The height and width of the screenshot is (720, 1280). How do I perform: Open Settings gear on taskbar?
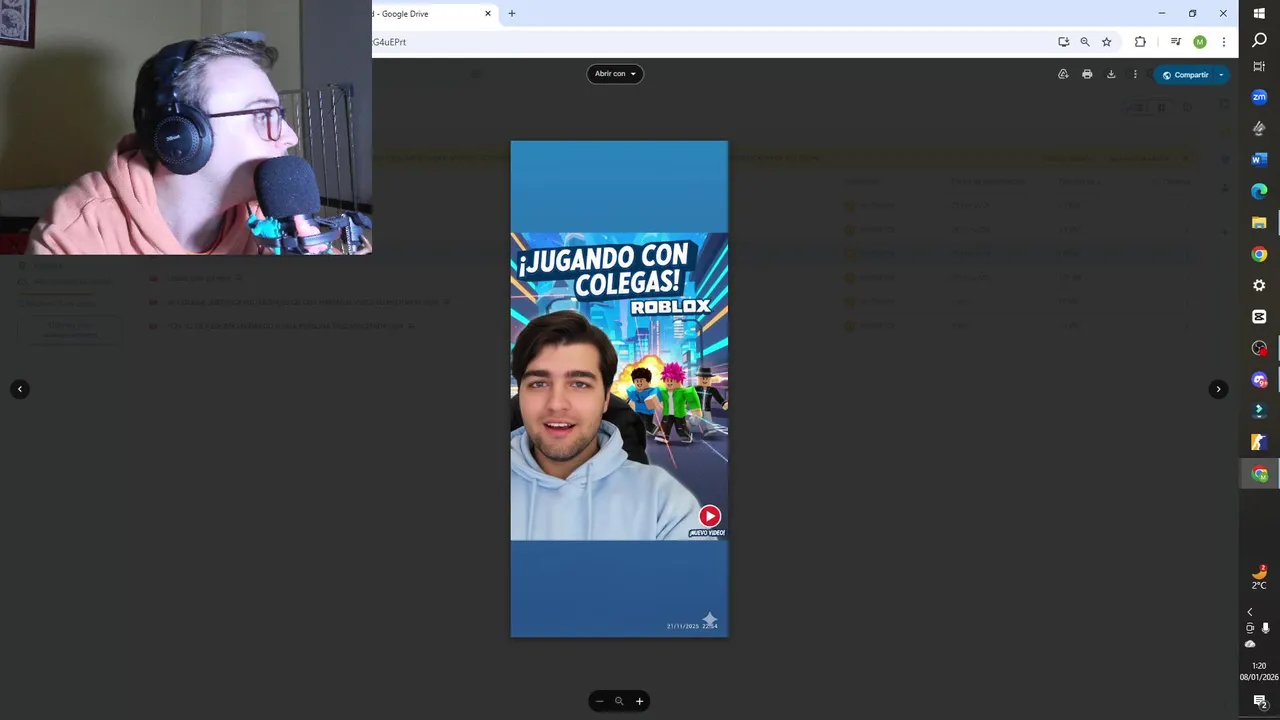tap(1259, 285)
